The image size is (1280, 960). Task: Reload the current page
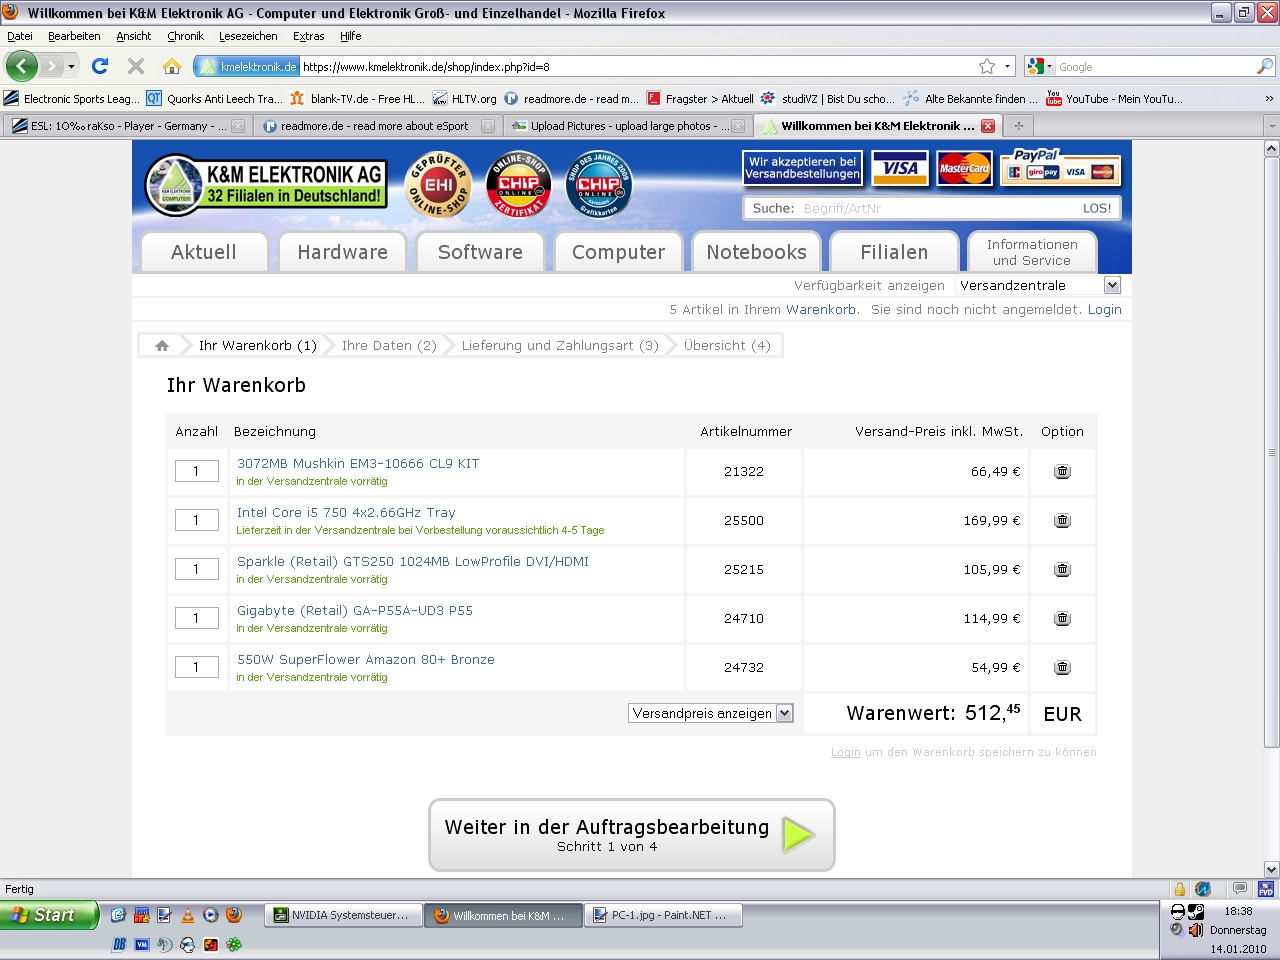tap(99, 66)
